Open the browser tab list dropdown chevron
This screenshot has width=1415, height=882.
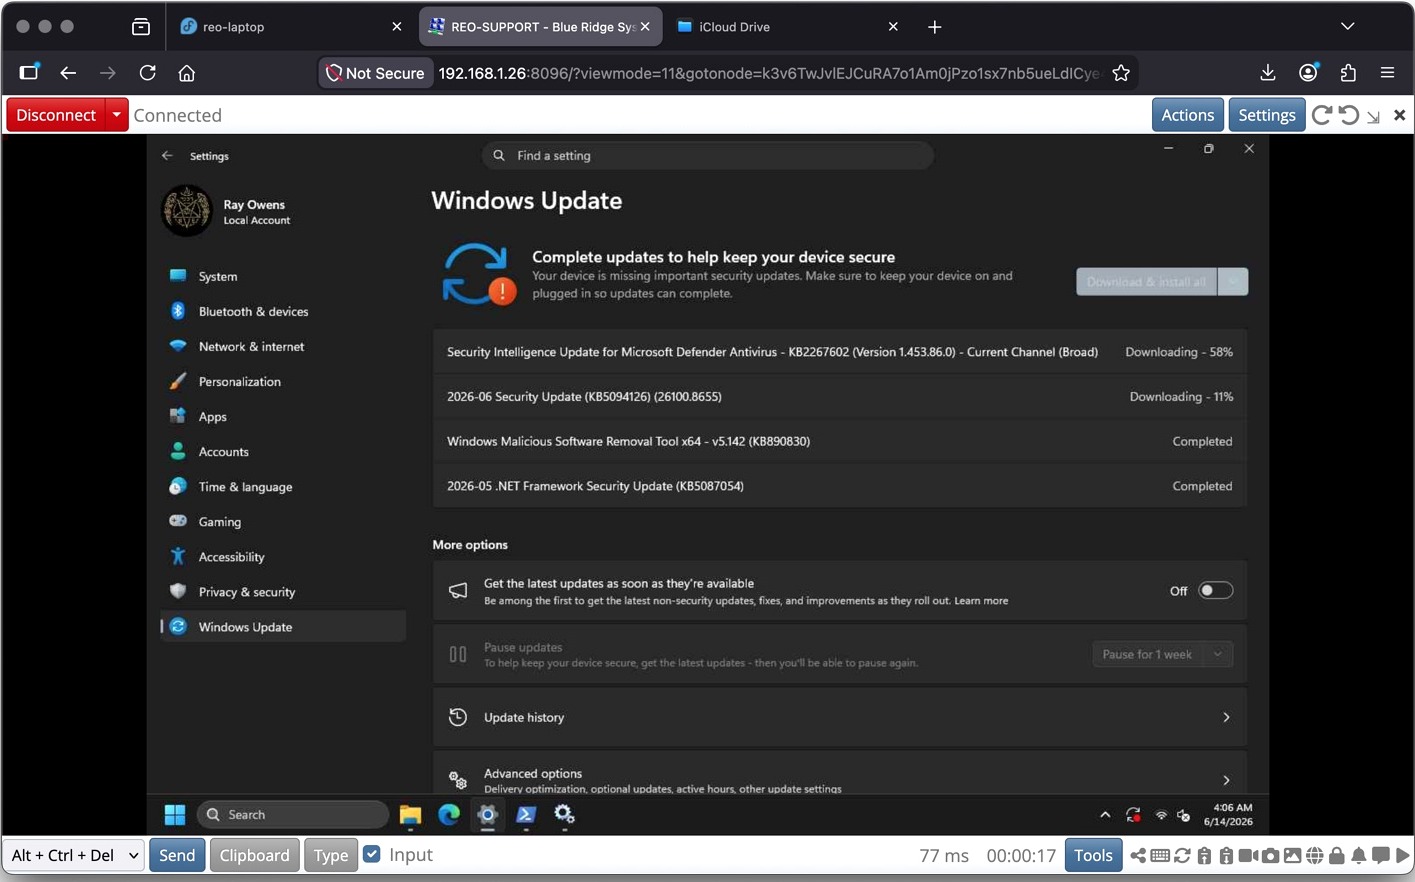tap(1347, 27)
